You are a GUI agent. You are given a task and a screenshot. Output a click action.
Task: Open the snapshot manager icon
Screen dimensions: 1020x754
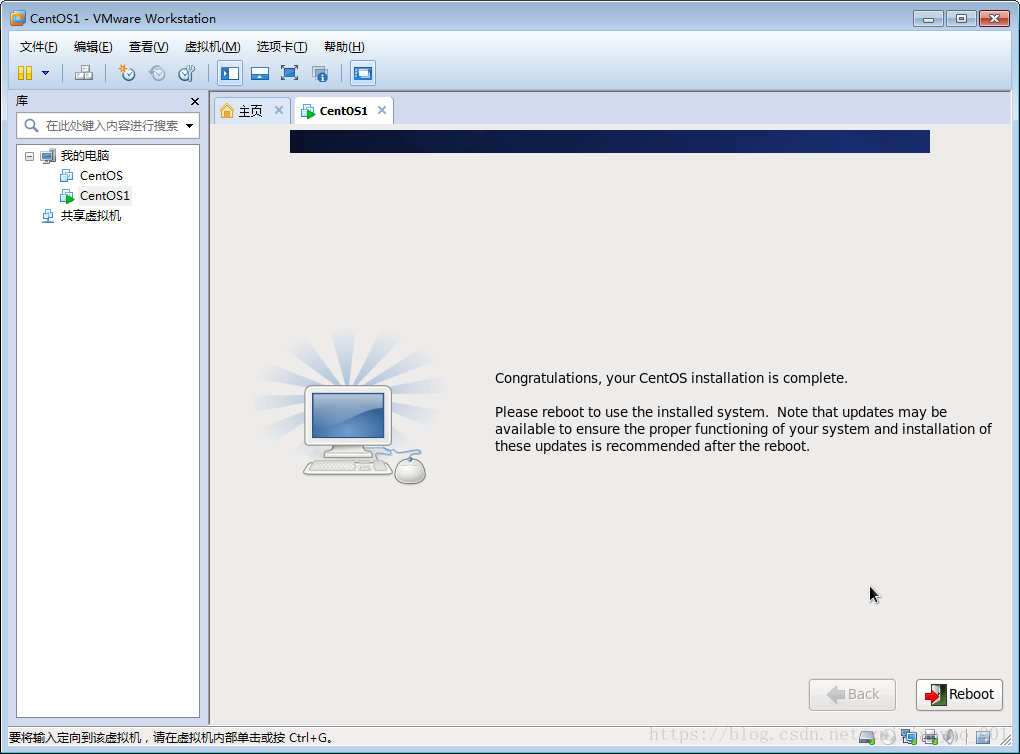point(187,73)
